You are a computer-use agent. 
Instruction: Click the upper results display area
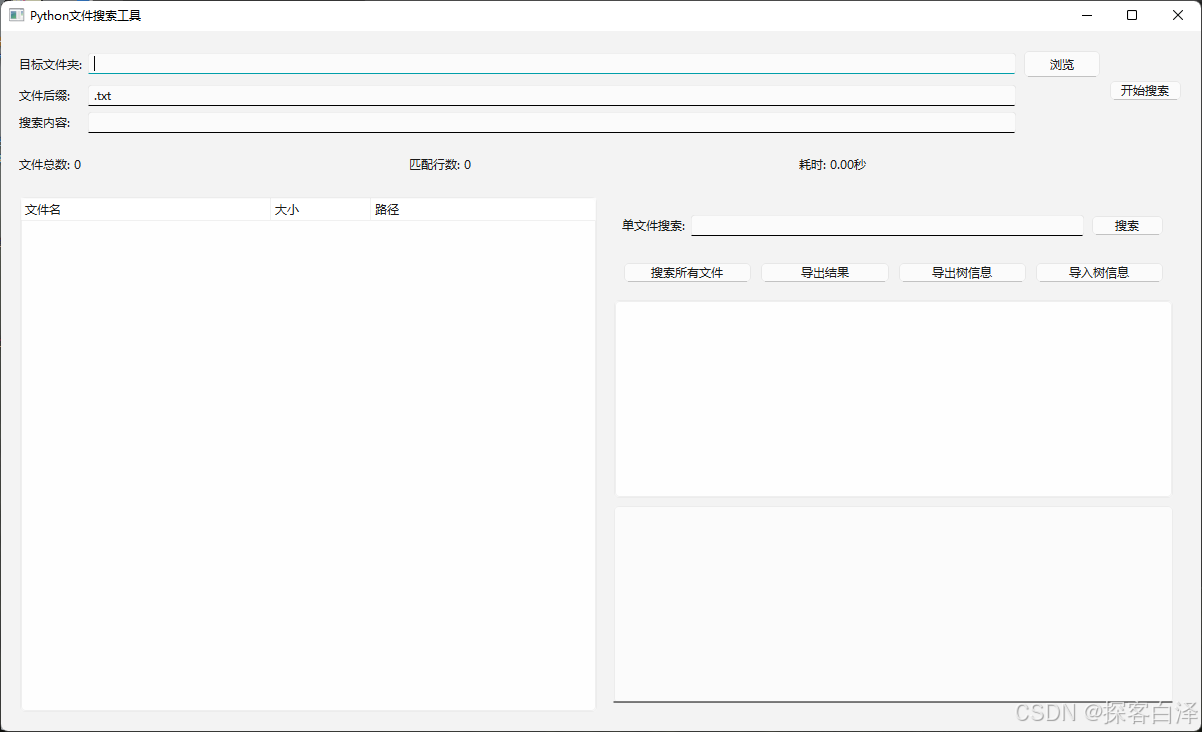[893, 398]
